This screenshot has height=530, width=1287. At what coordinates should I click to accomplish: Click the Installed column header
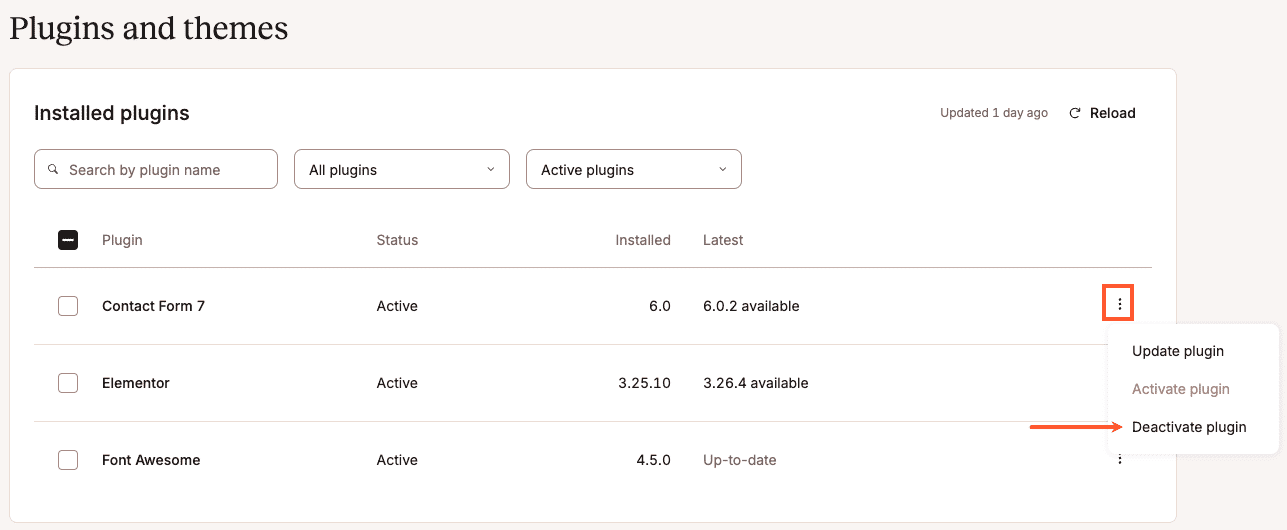643,240
